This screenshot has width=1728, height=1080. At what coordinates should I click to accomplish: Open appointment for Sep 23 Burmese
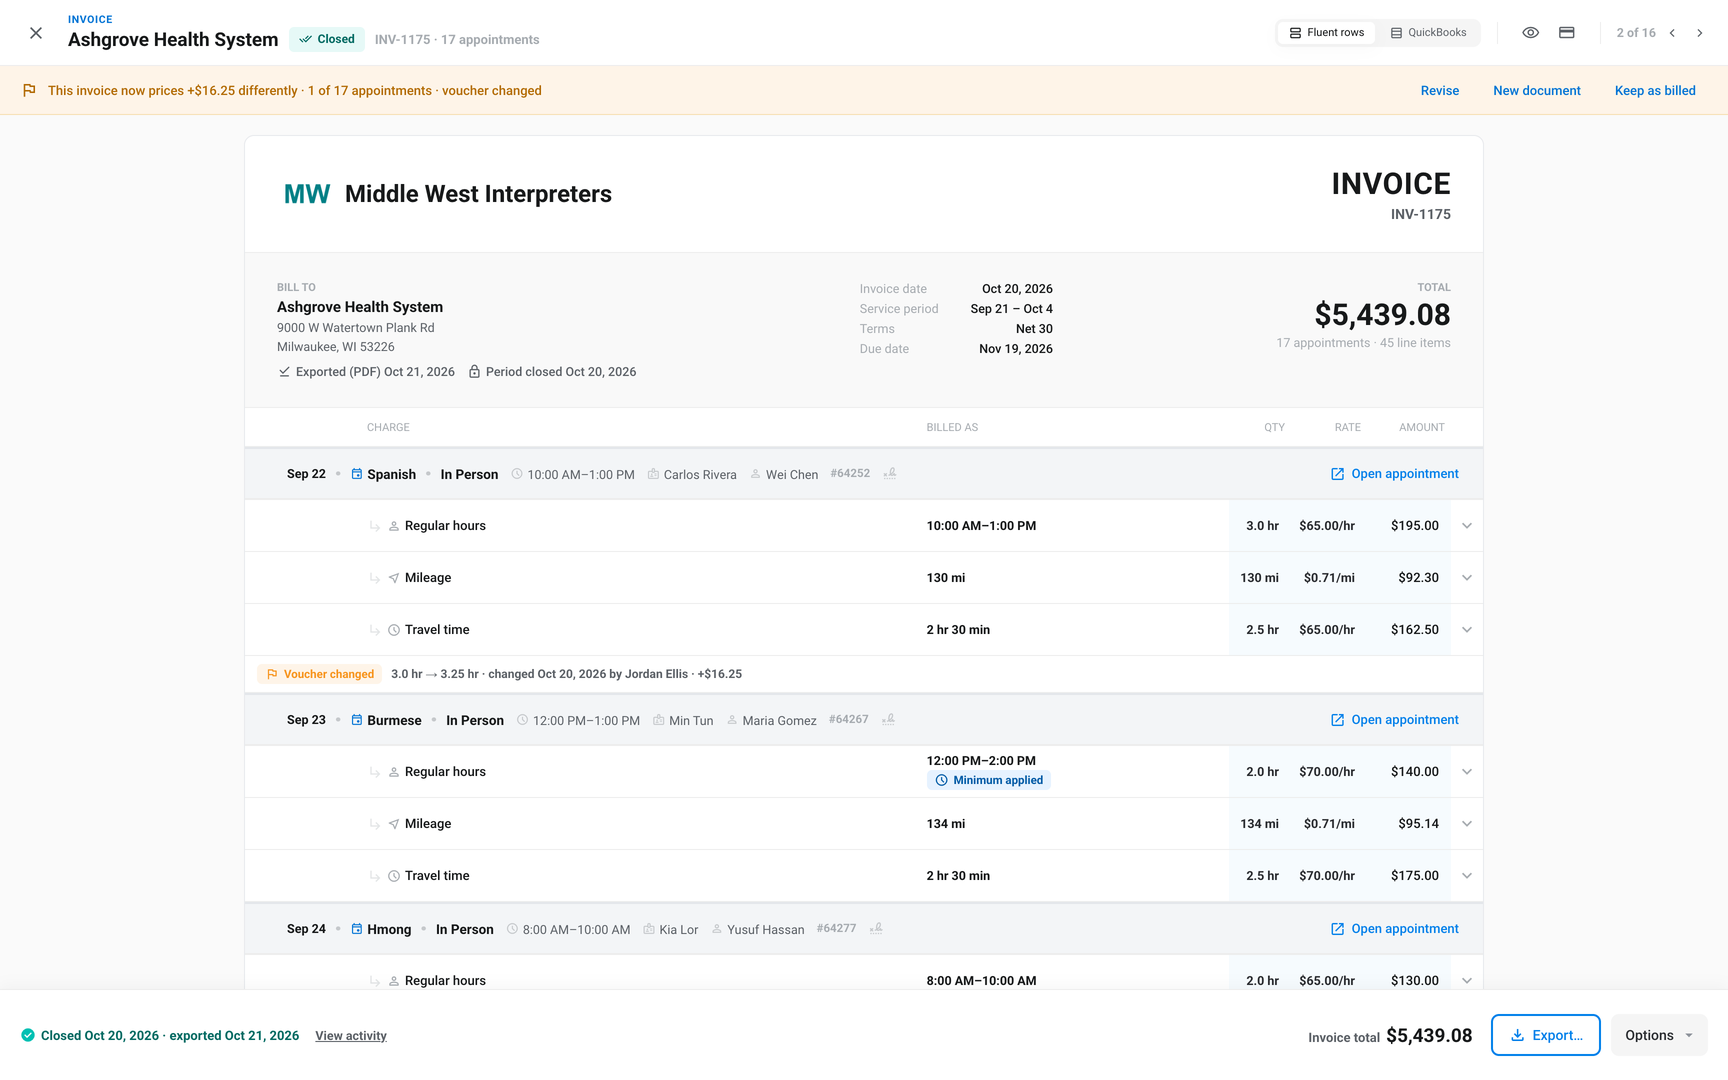[1394, 720]
